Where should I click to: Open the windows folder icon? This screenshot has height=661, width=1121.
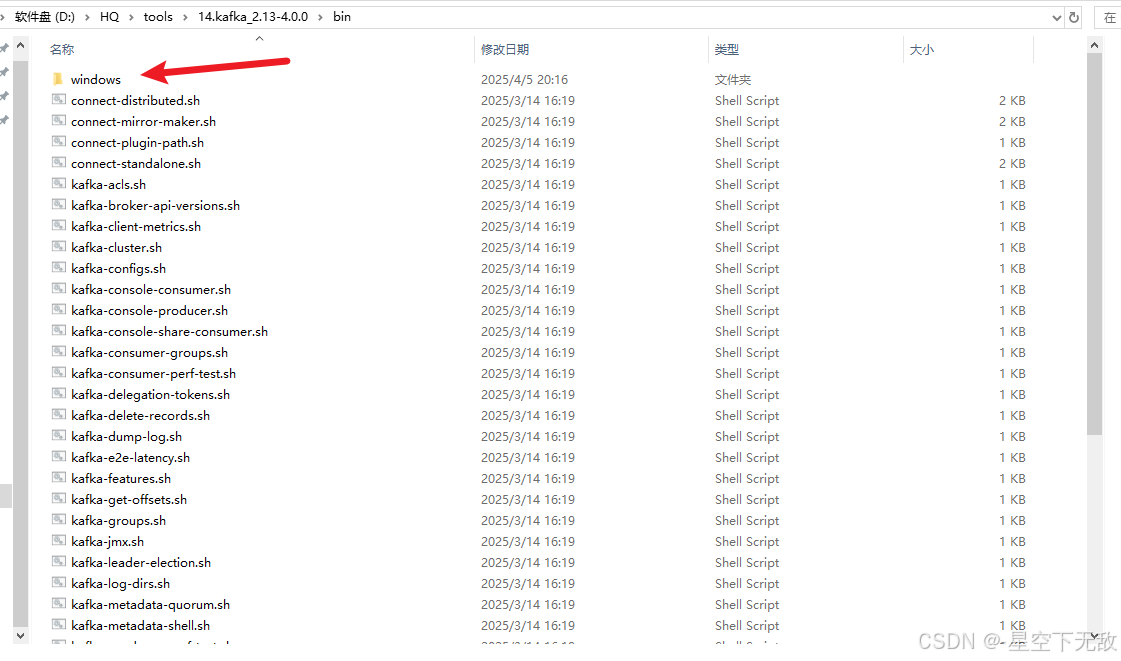pos(58,80)
